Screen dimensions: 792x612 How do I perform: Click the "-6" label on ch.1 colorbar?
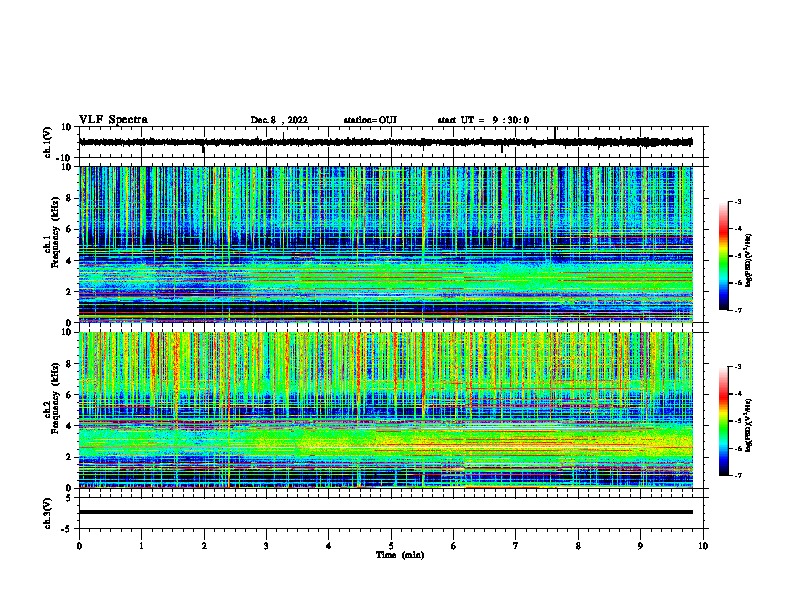737,283
